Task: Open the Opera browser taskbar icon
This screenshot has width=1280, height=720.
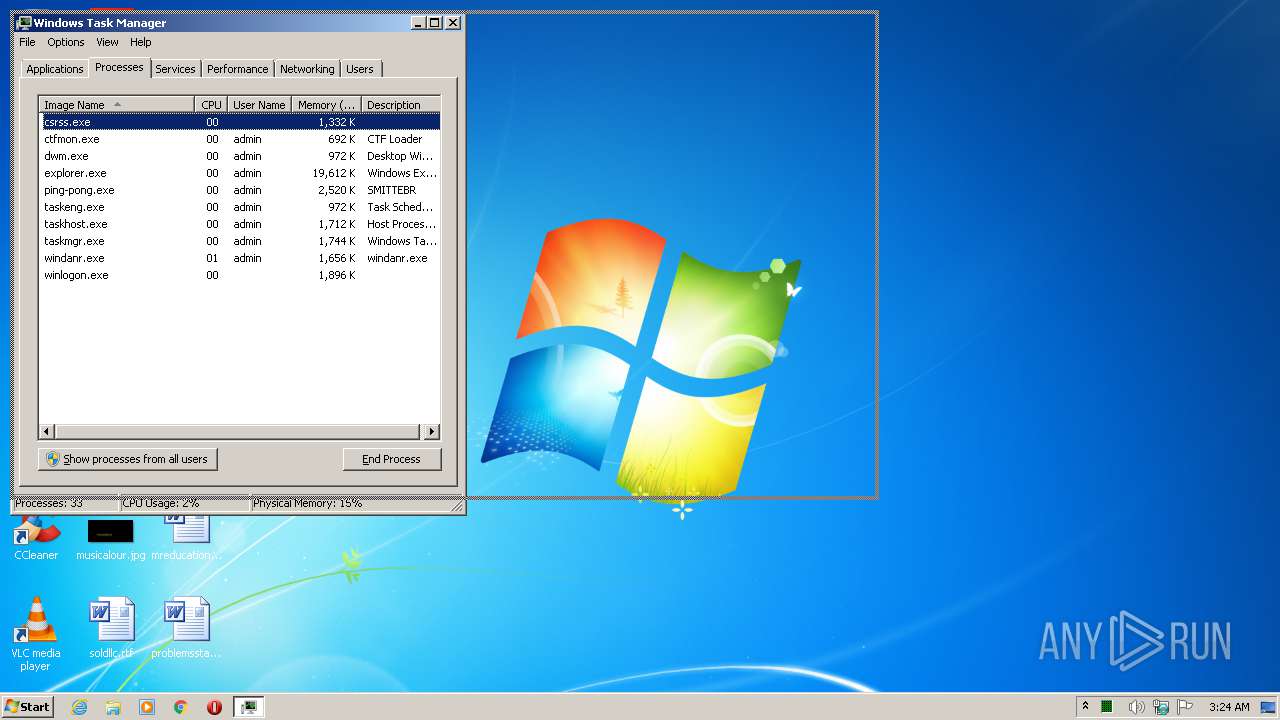Action: pyautogui.click(x=214, y=707)
